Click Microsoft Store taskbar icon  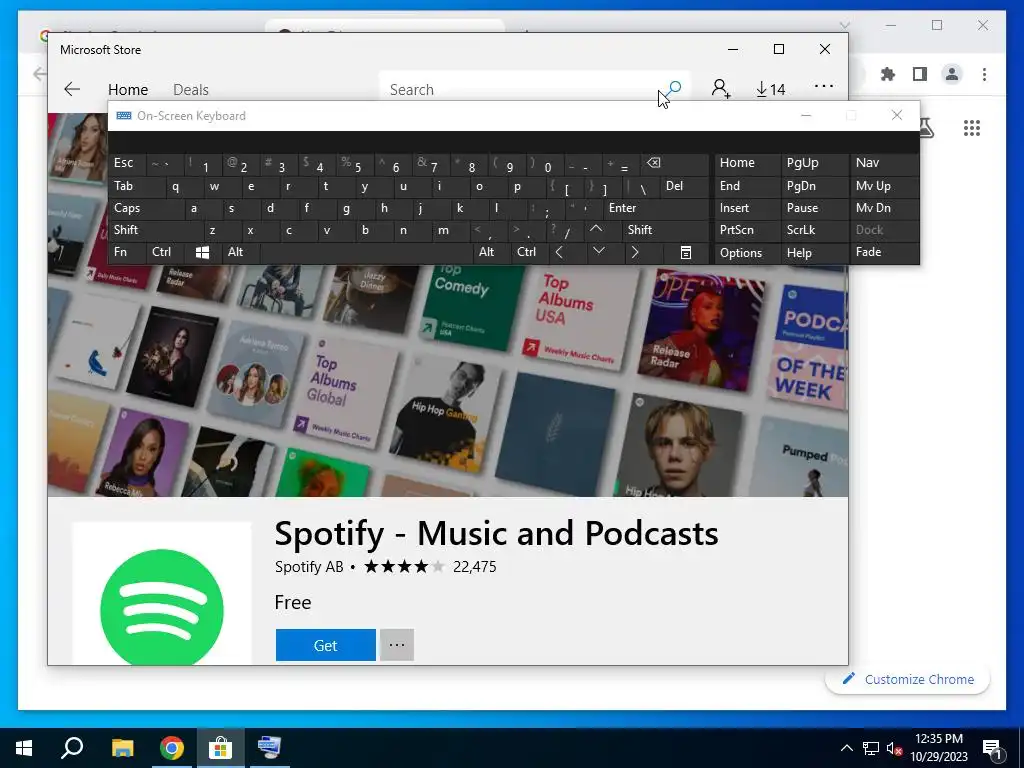[221, 748]
